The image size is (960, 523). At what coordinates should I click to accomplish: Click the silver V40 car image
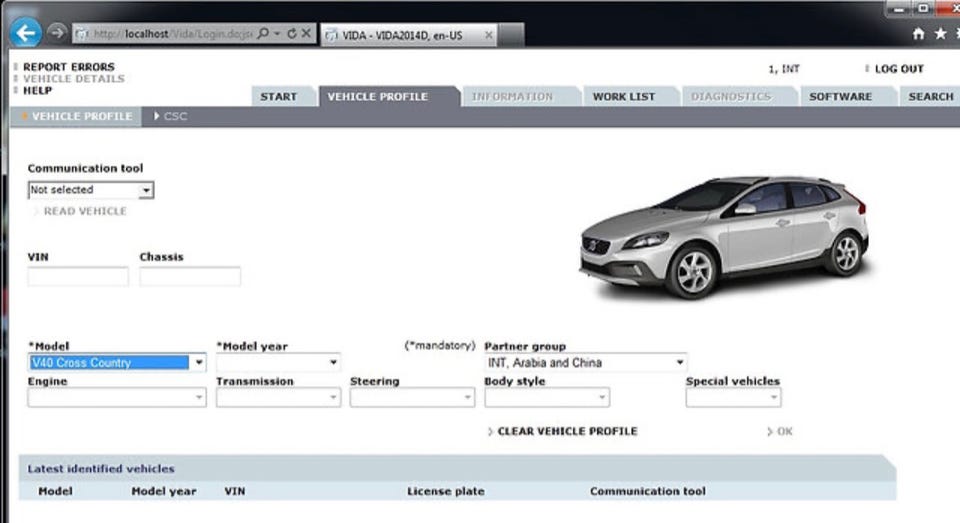(x=724, y=238)
